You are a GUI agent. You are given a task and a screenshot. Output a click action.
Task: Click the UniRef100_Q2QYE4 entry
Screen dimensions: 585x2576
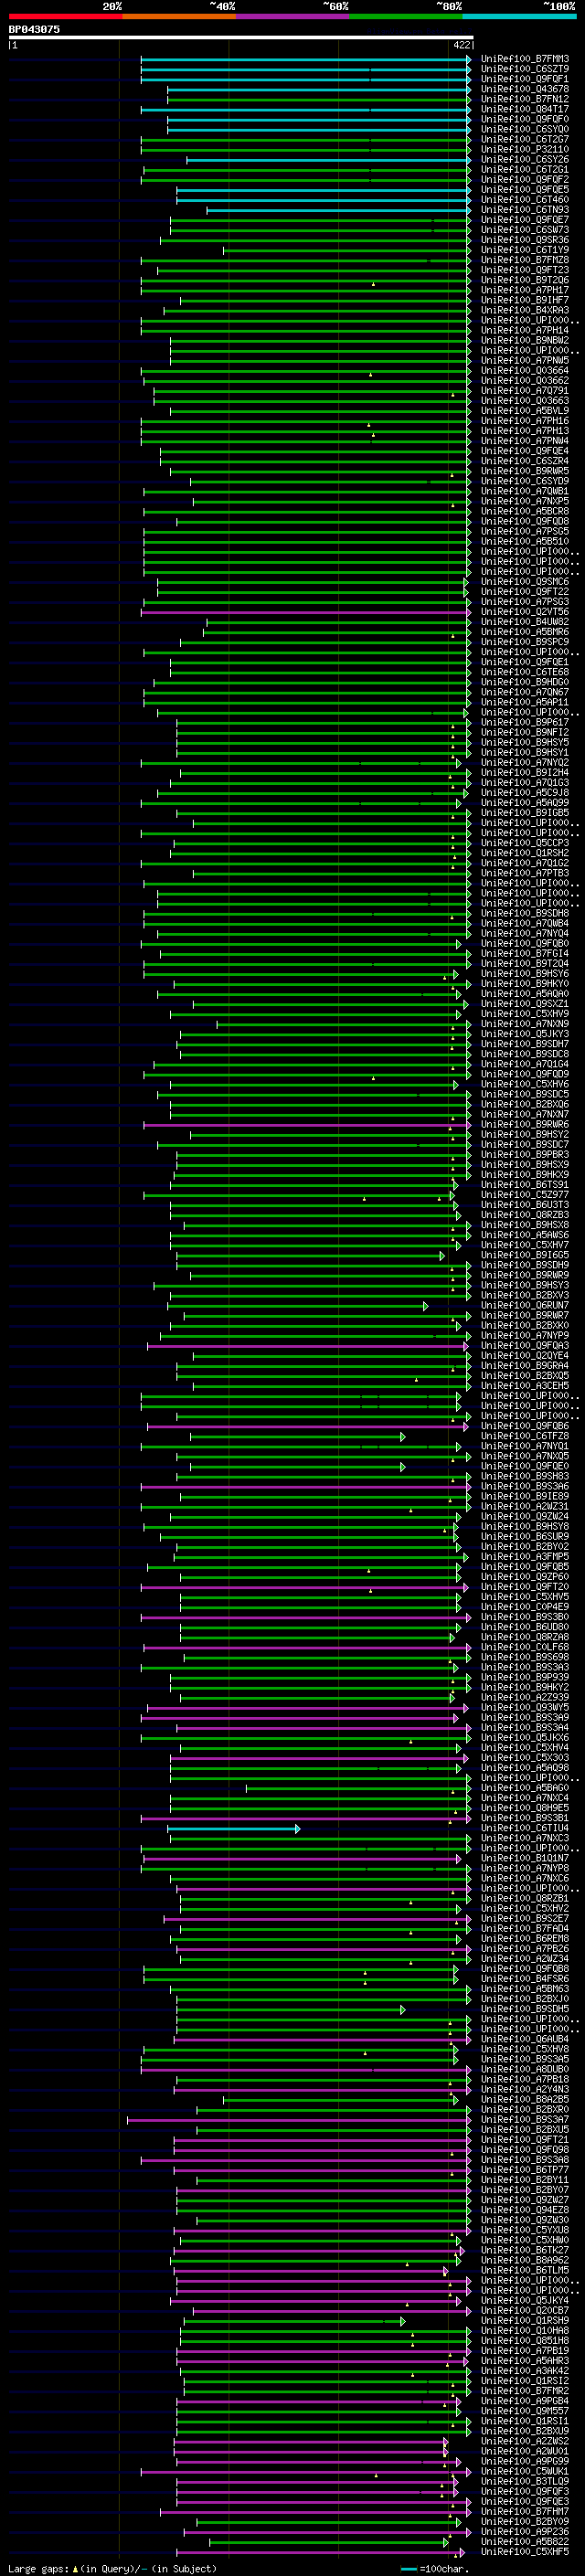click(x=524, y=1355)
